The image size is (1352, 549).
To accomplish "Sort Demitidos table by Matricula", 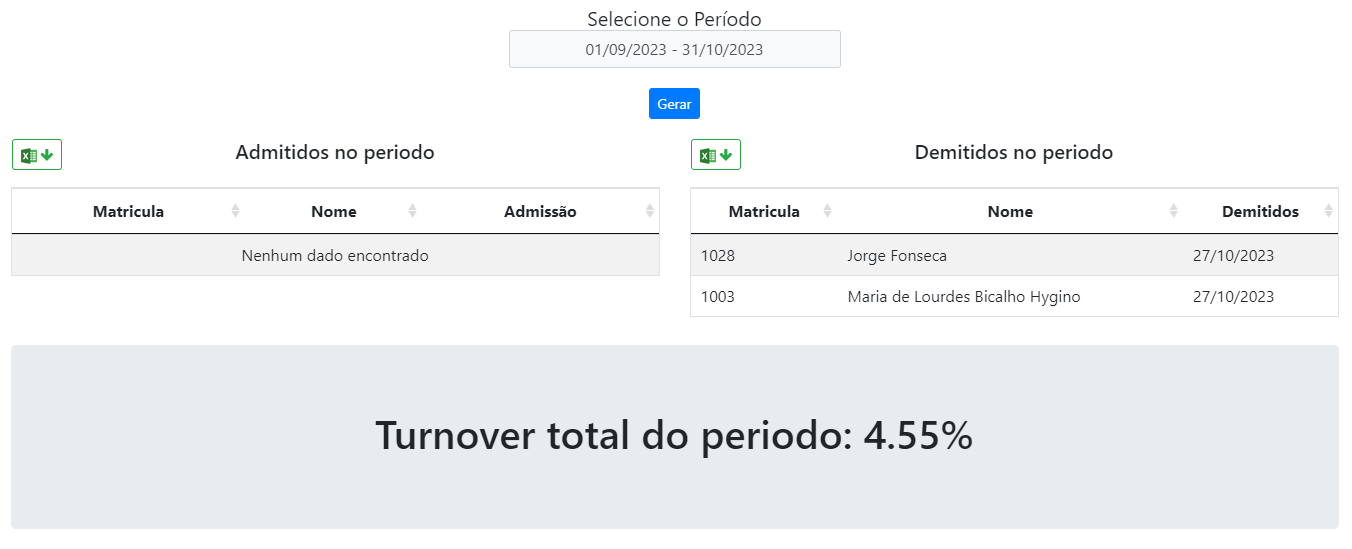I will click(x=764, y=211).
